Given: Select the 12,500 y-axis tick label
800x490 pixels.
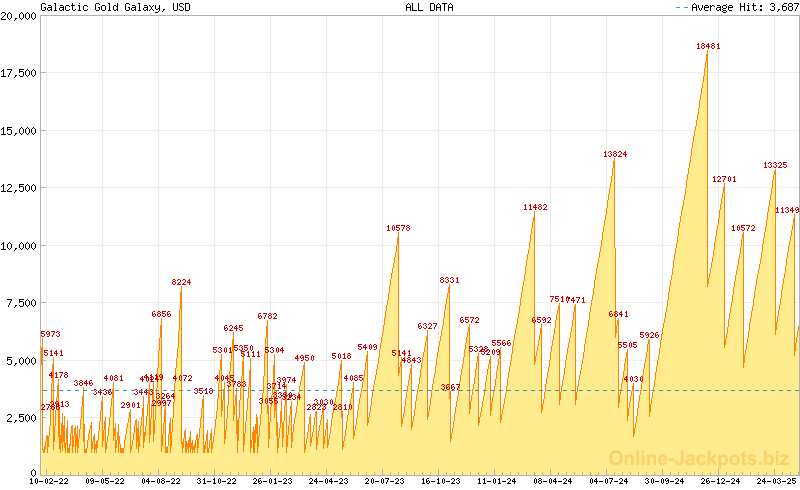Looking at the screenshot, I should 18,188.
